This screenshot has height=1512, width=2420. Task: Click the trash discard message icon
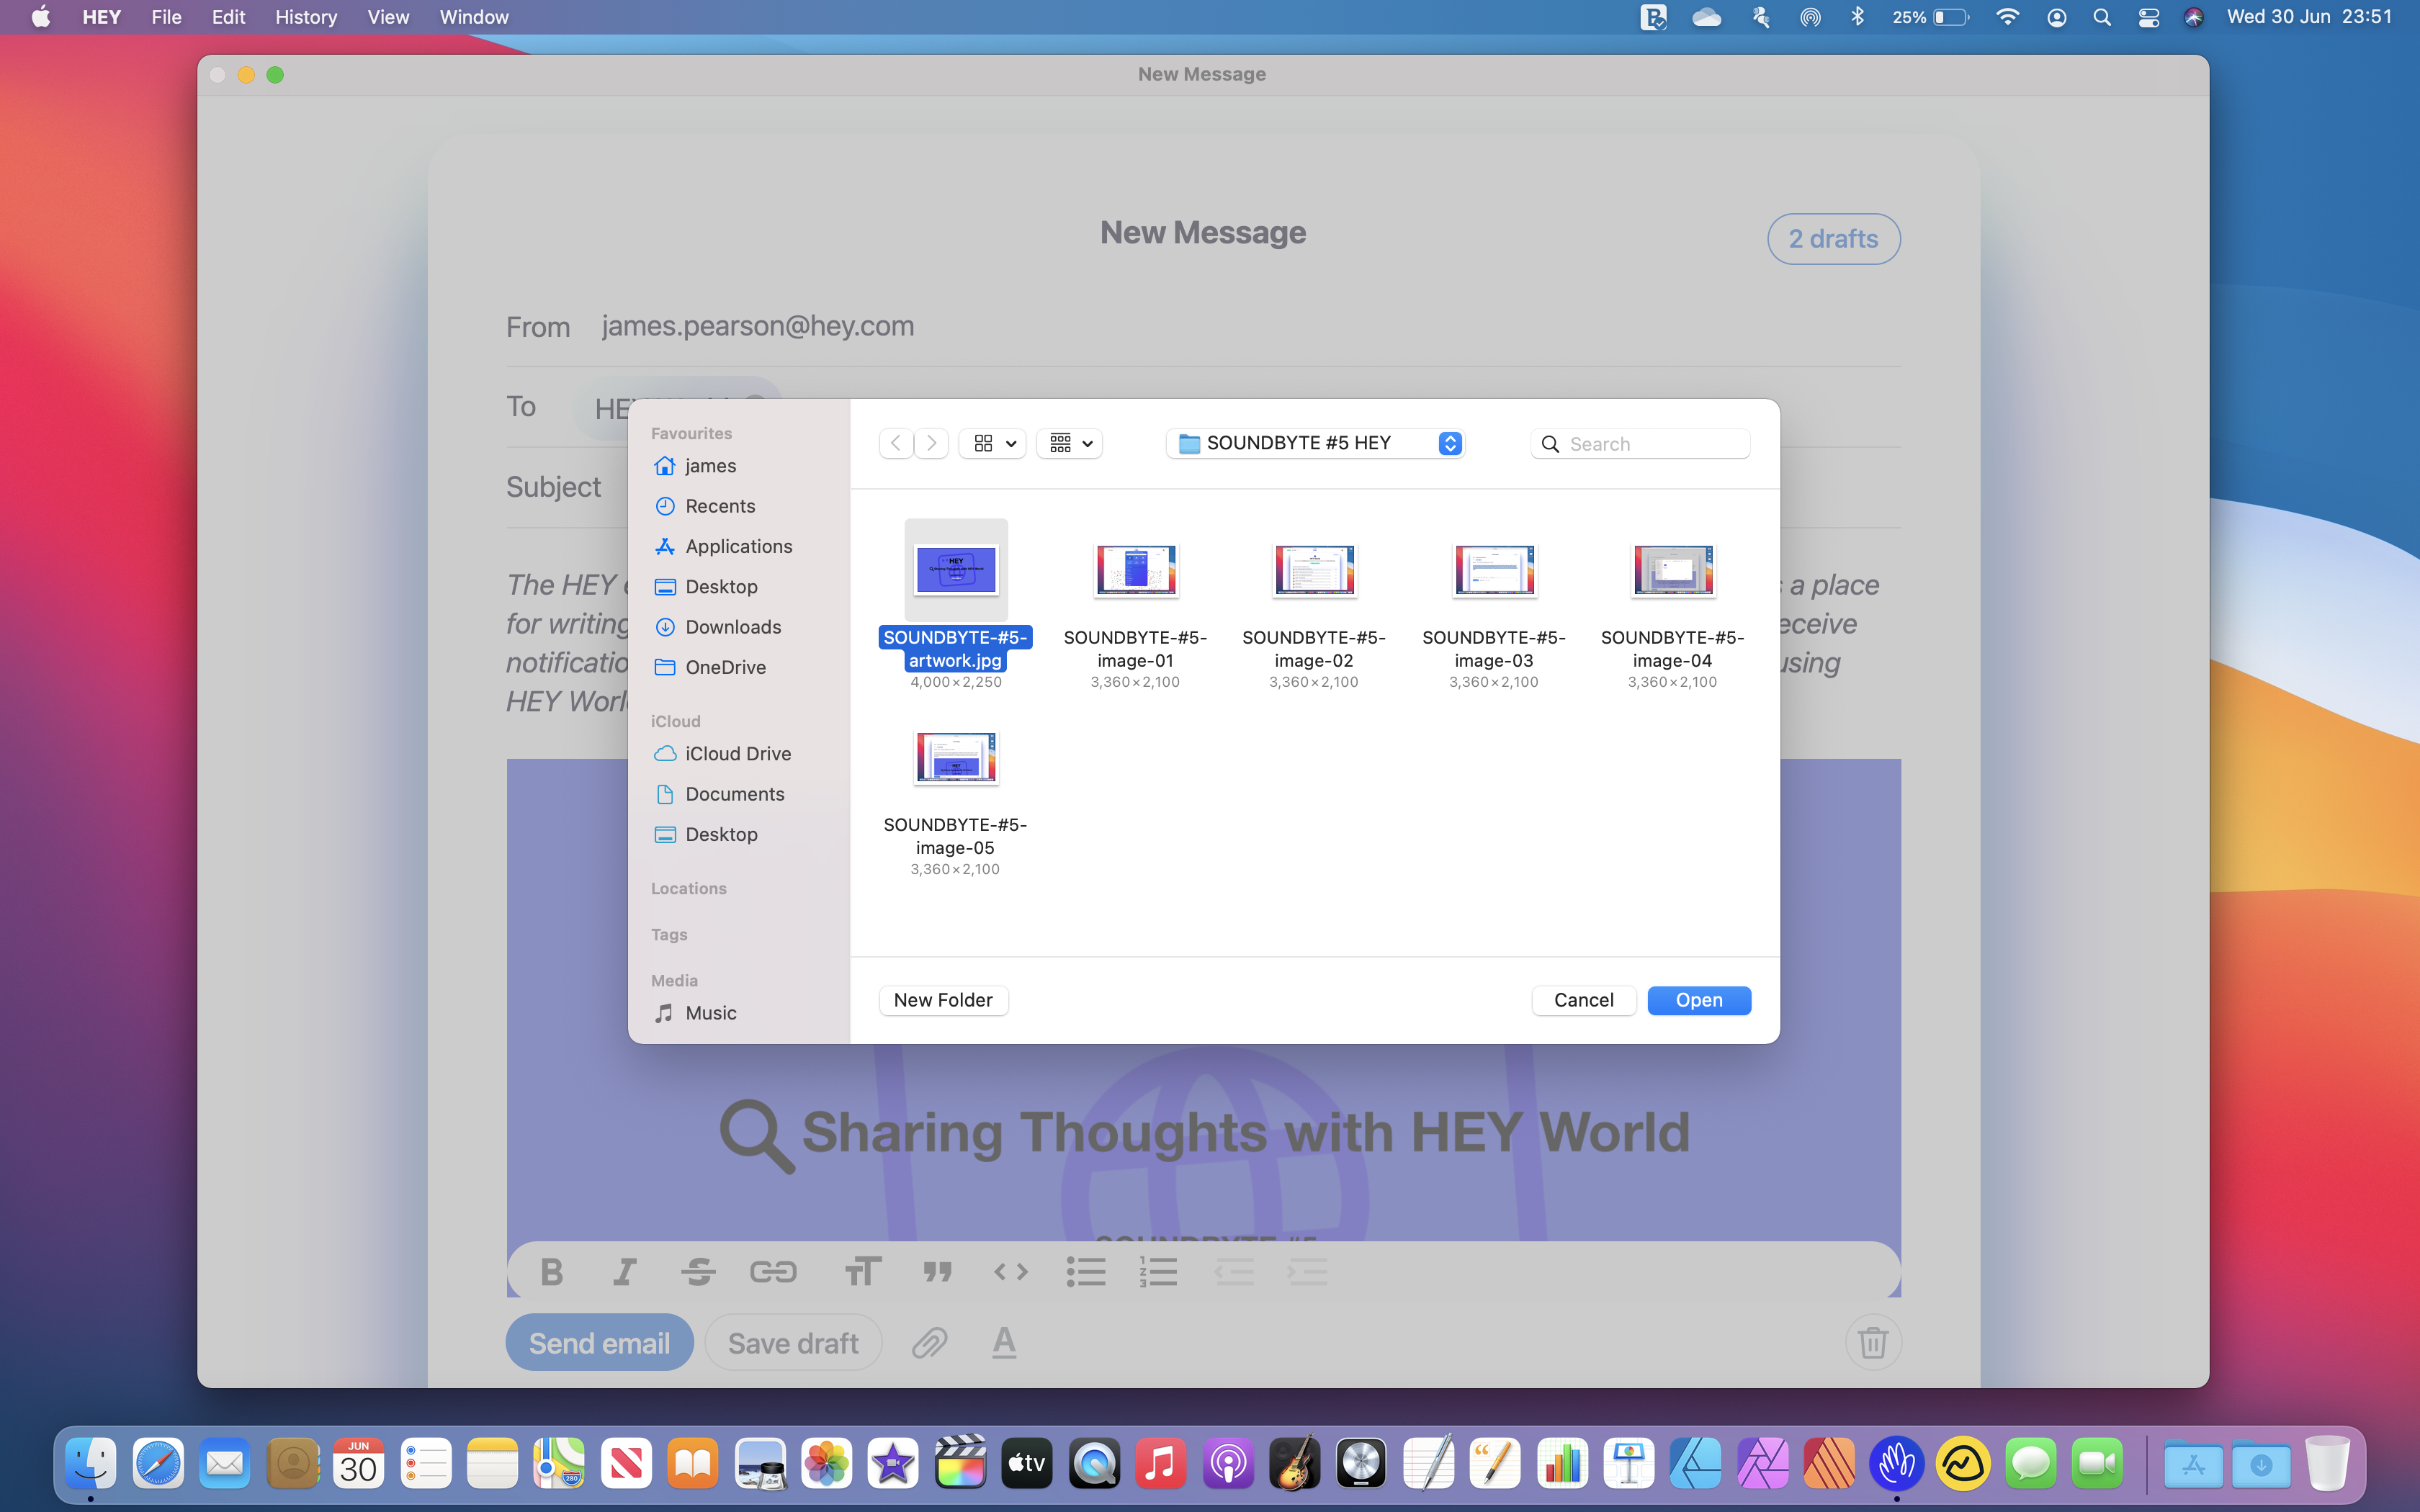click(x=1872, y=1343)
